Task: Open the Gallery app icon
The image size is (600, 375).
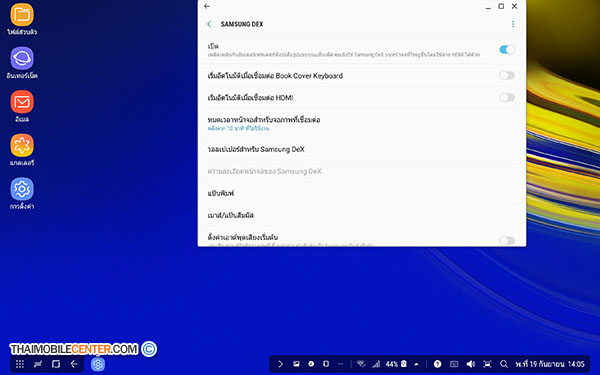Action: pos(22,145)
